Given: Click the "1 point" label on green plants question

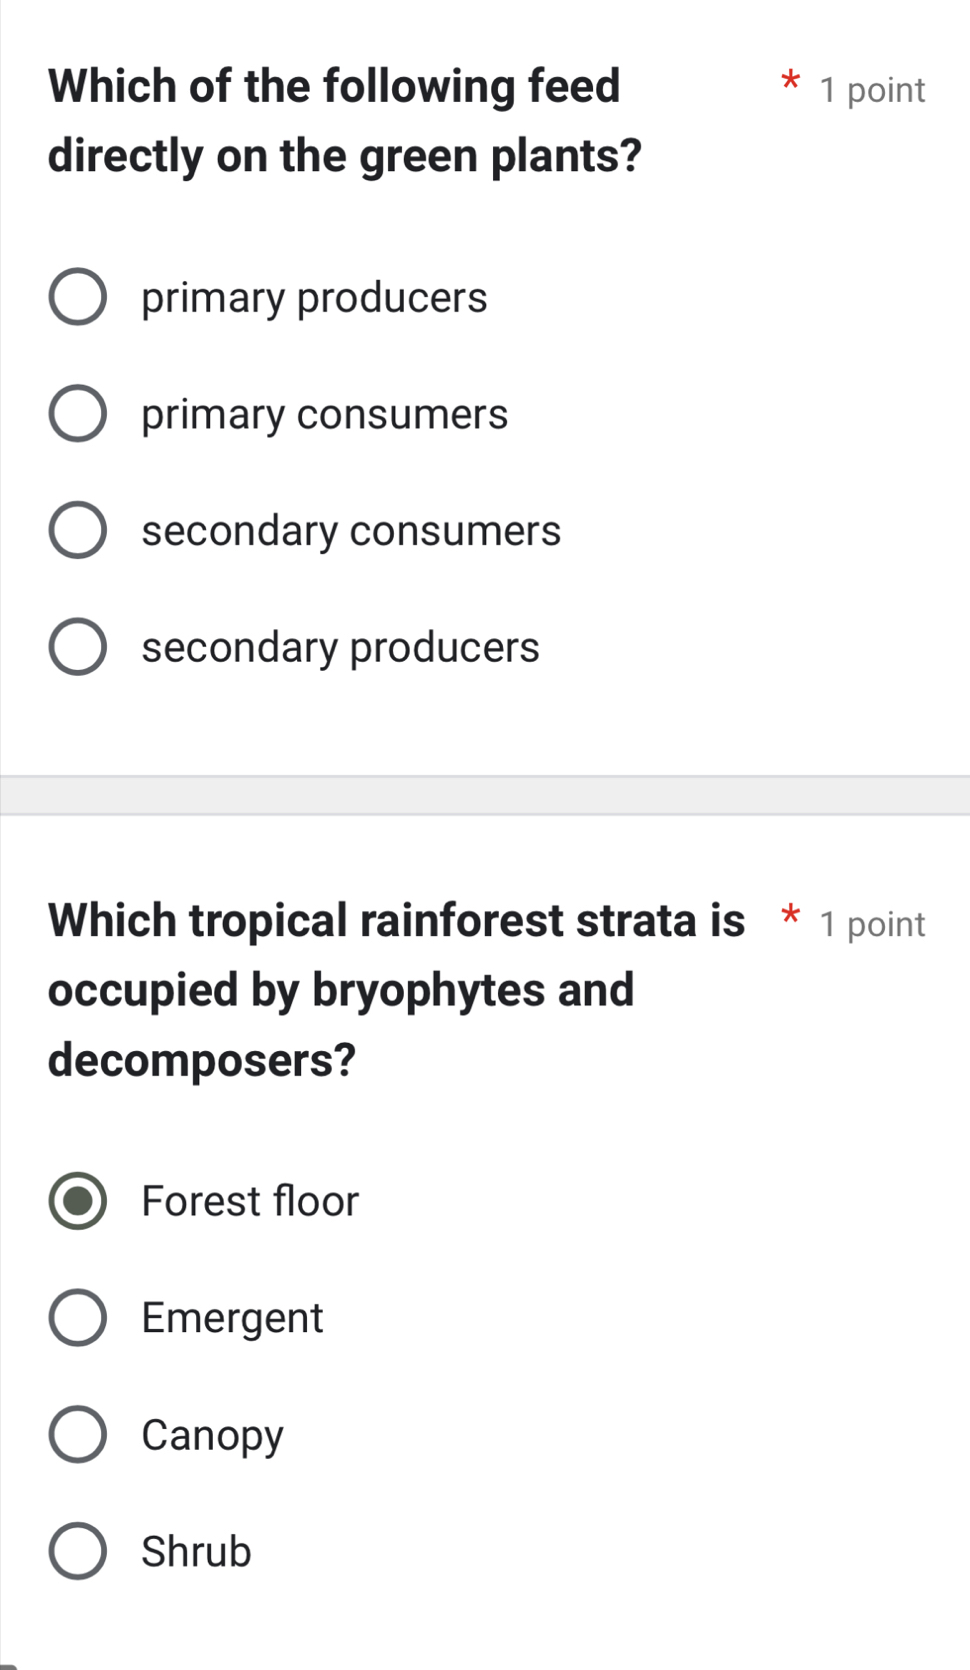Looking at the screenshot, I should click(x=872, y=90).
